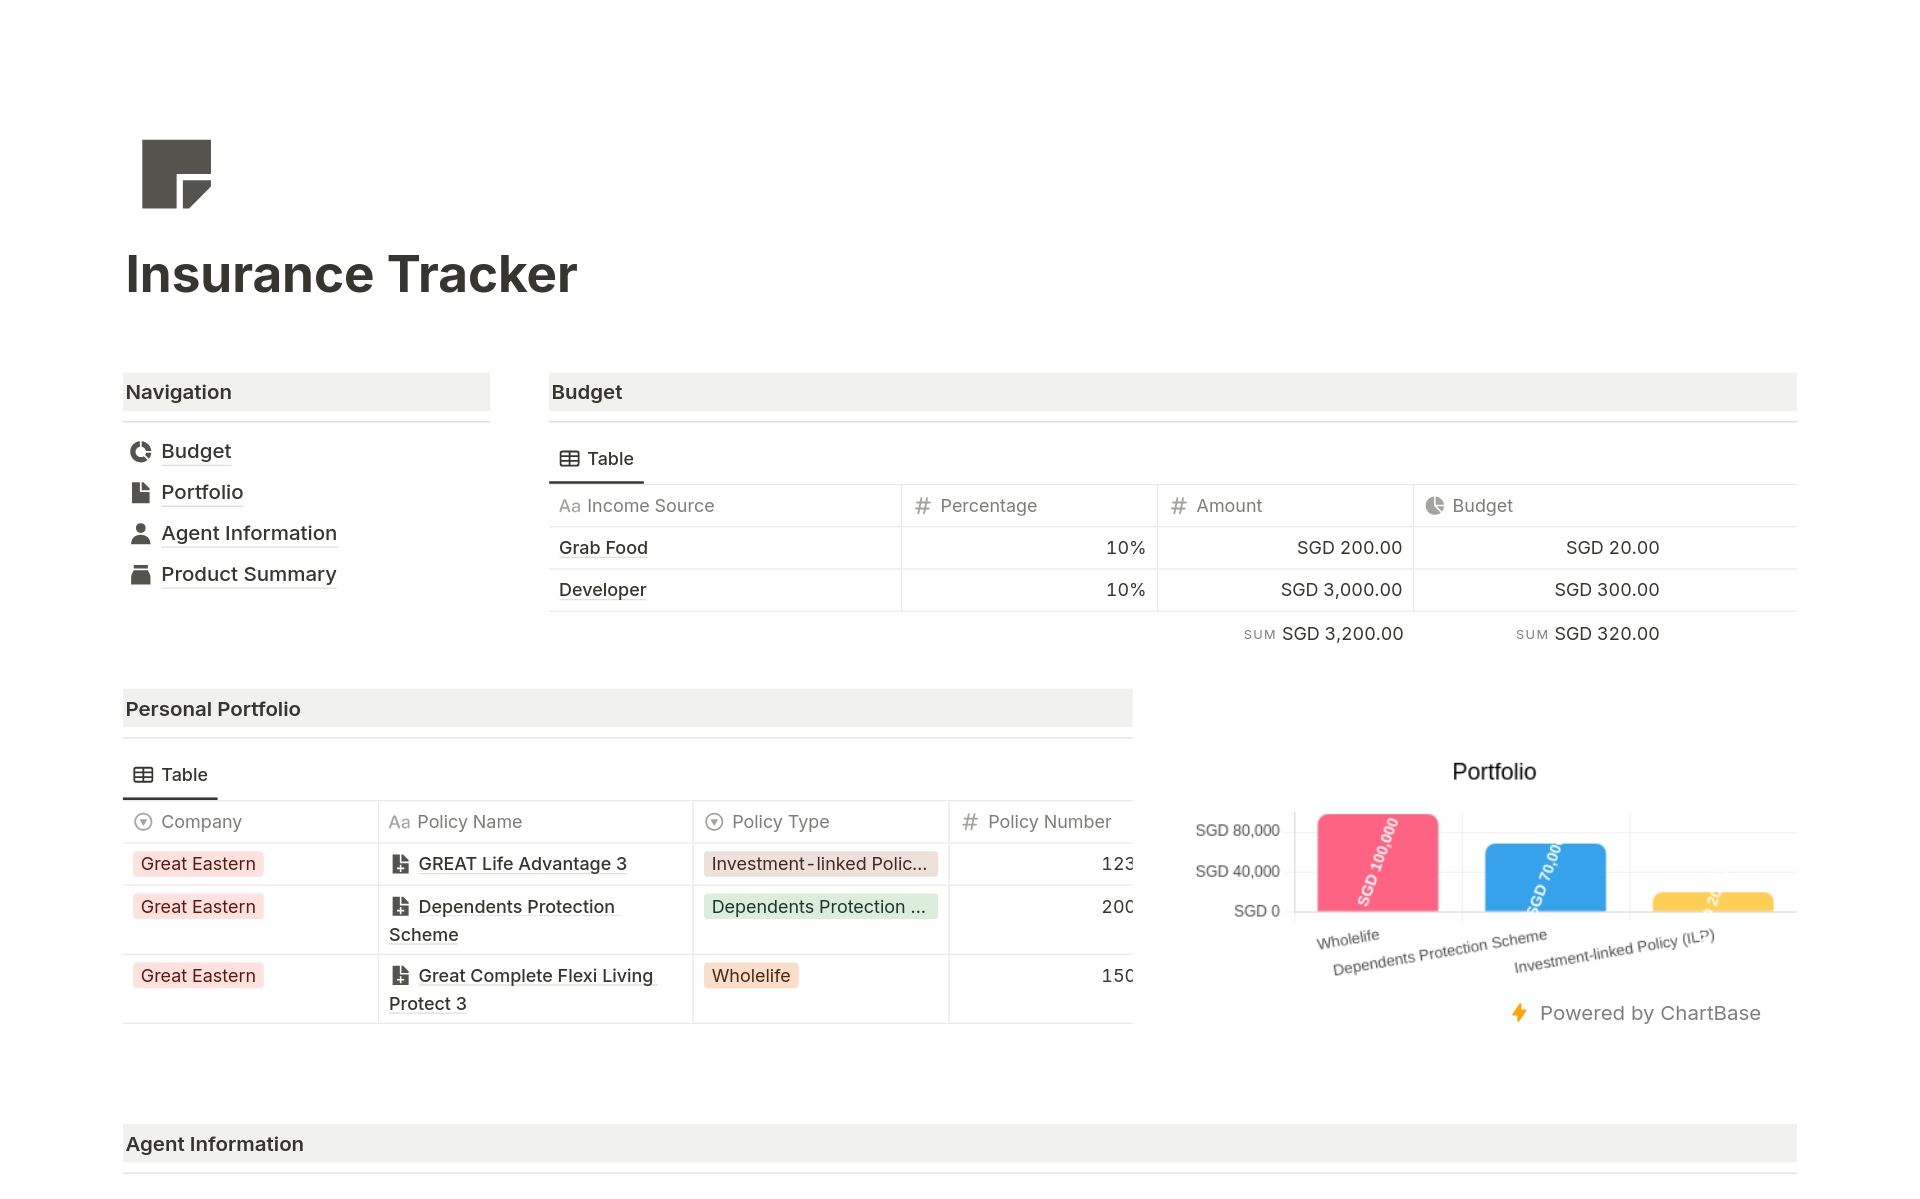Click the file icon beside GREAT Life Advantage 3
1920x1199 pixels.
pos(402,863)
